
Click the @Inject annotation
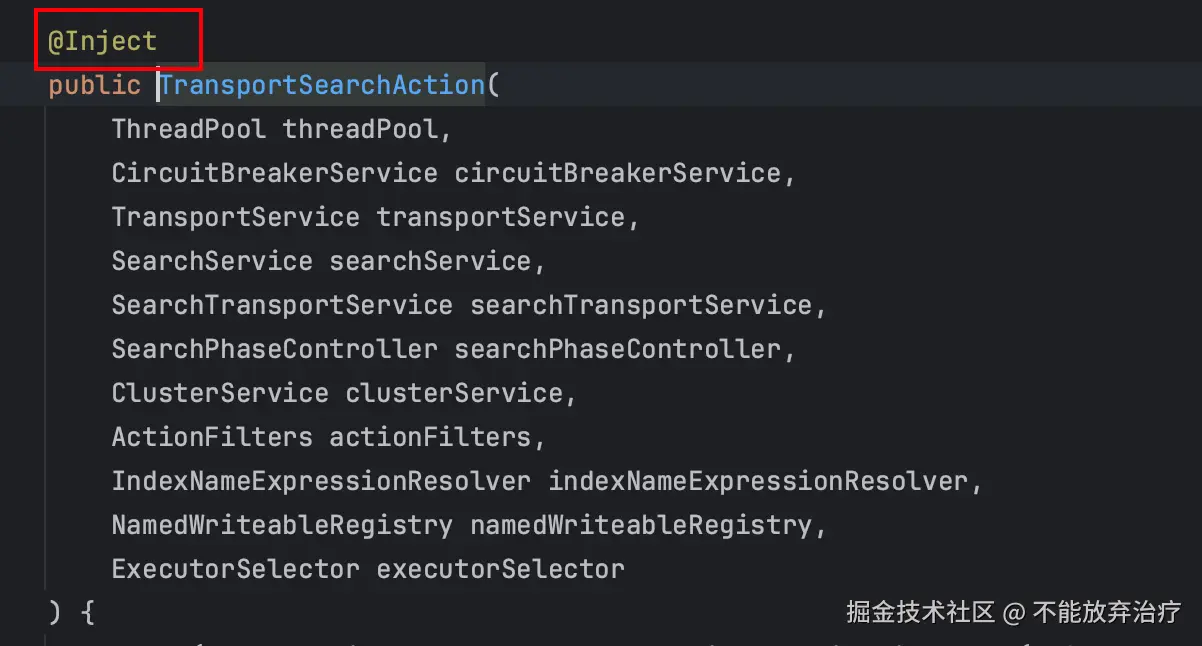(x=103, y=42)
